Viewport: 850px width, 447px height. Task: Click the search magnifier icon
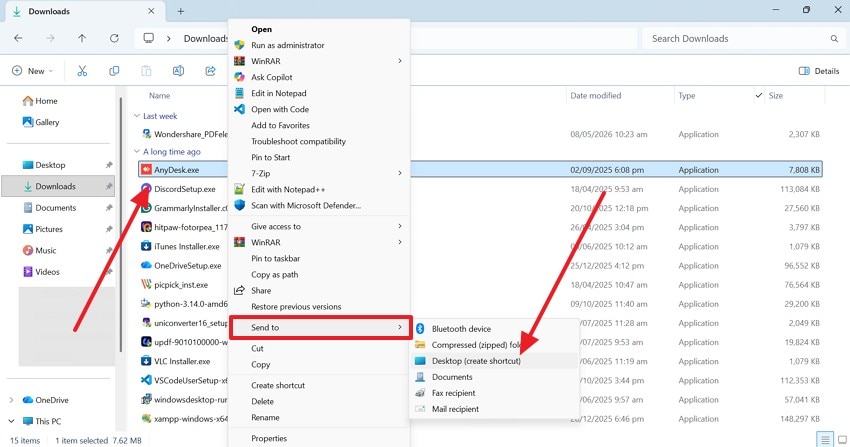point(834,38)
